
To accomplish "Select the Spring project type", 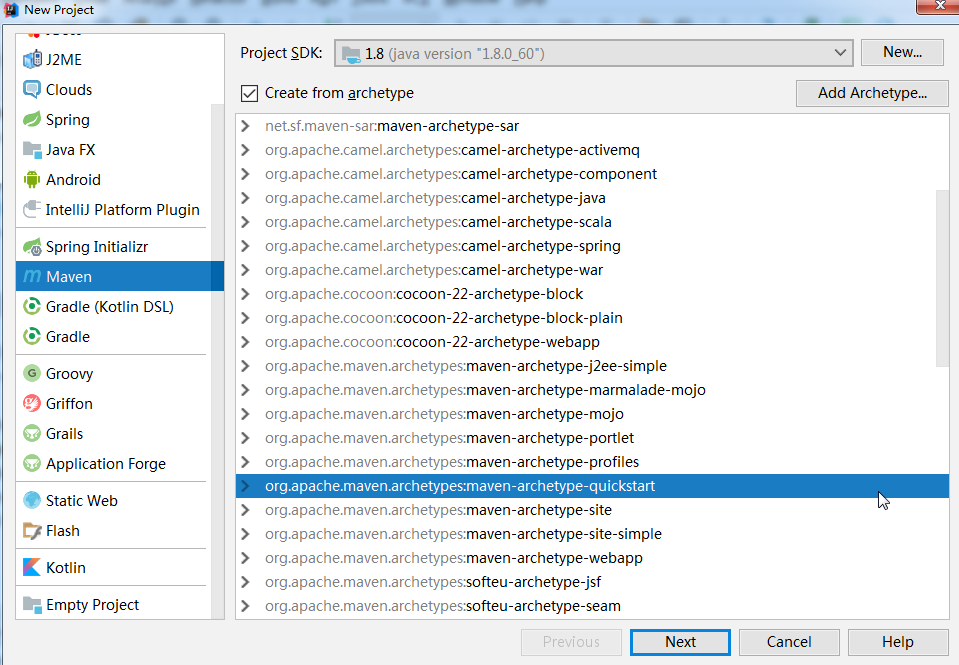I will (x=113, y=119).
